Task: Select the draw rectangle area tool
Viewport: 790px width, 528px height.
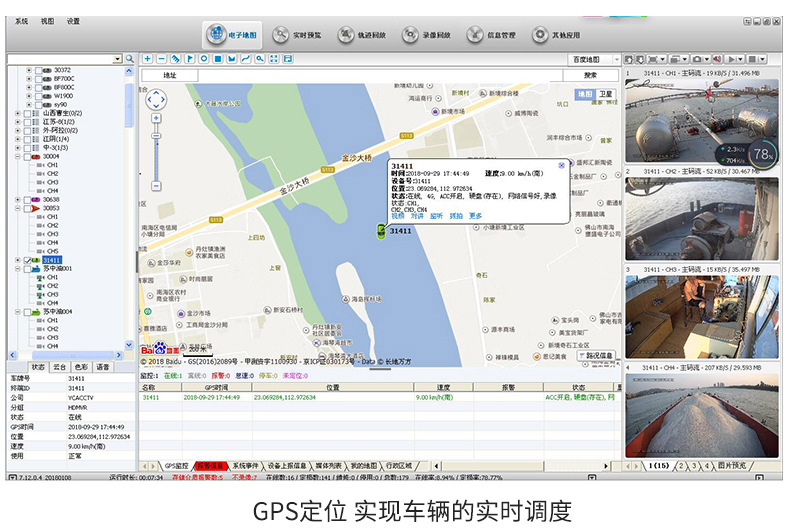Action: click(x=218, y=59)
